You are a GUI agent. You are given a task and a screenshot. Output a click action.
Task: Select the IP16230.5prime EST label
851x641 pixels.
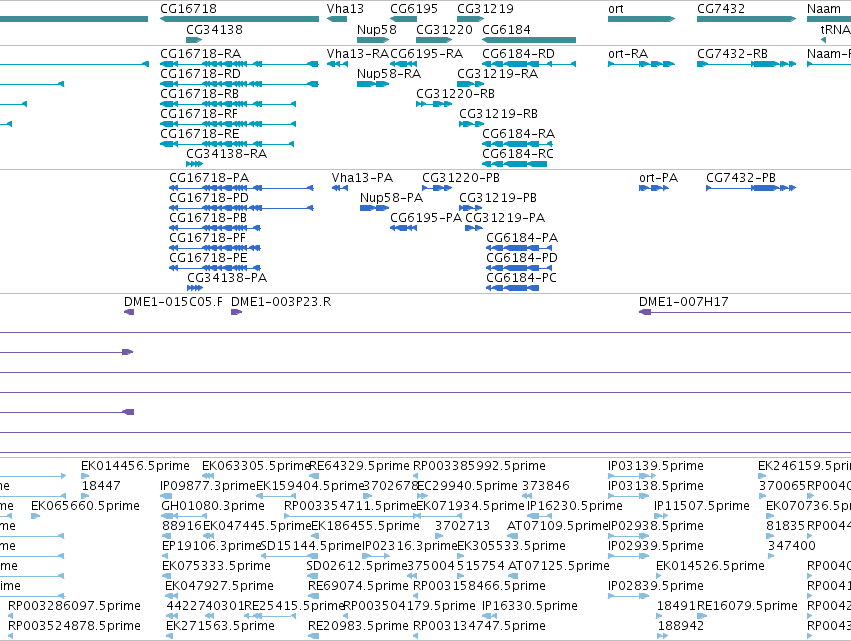coord(575,506)
